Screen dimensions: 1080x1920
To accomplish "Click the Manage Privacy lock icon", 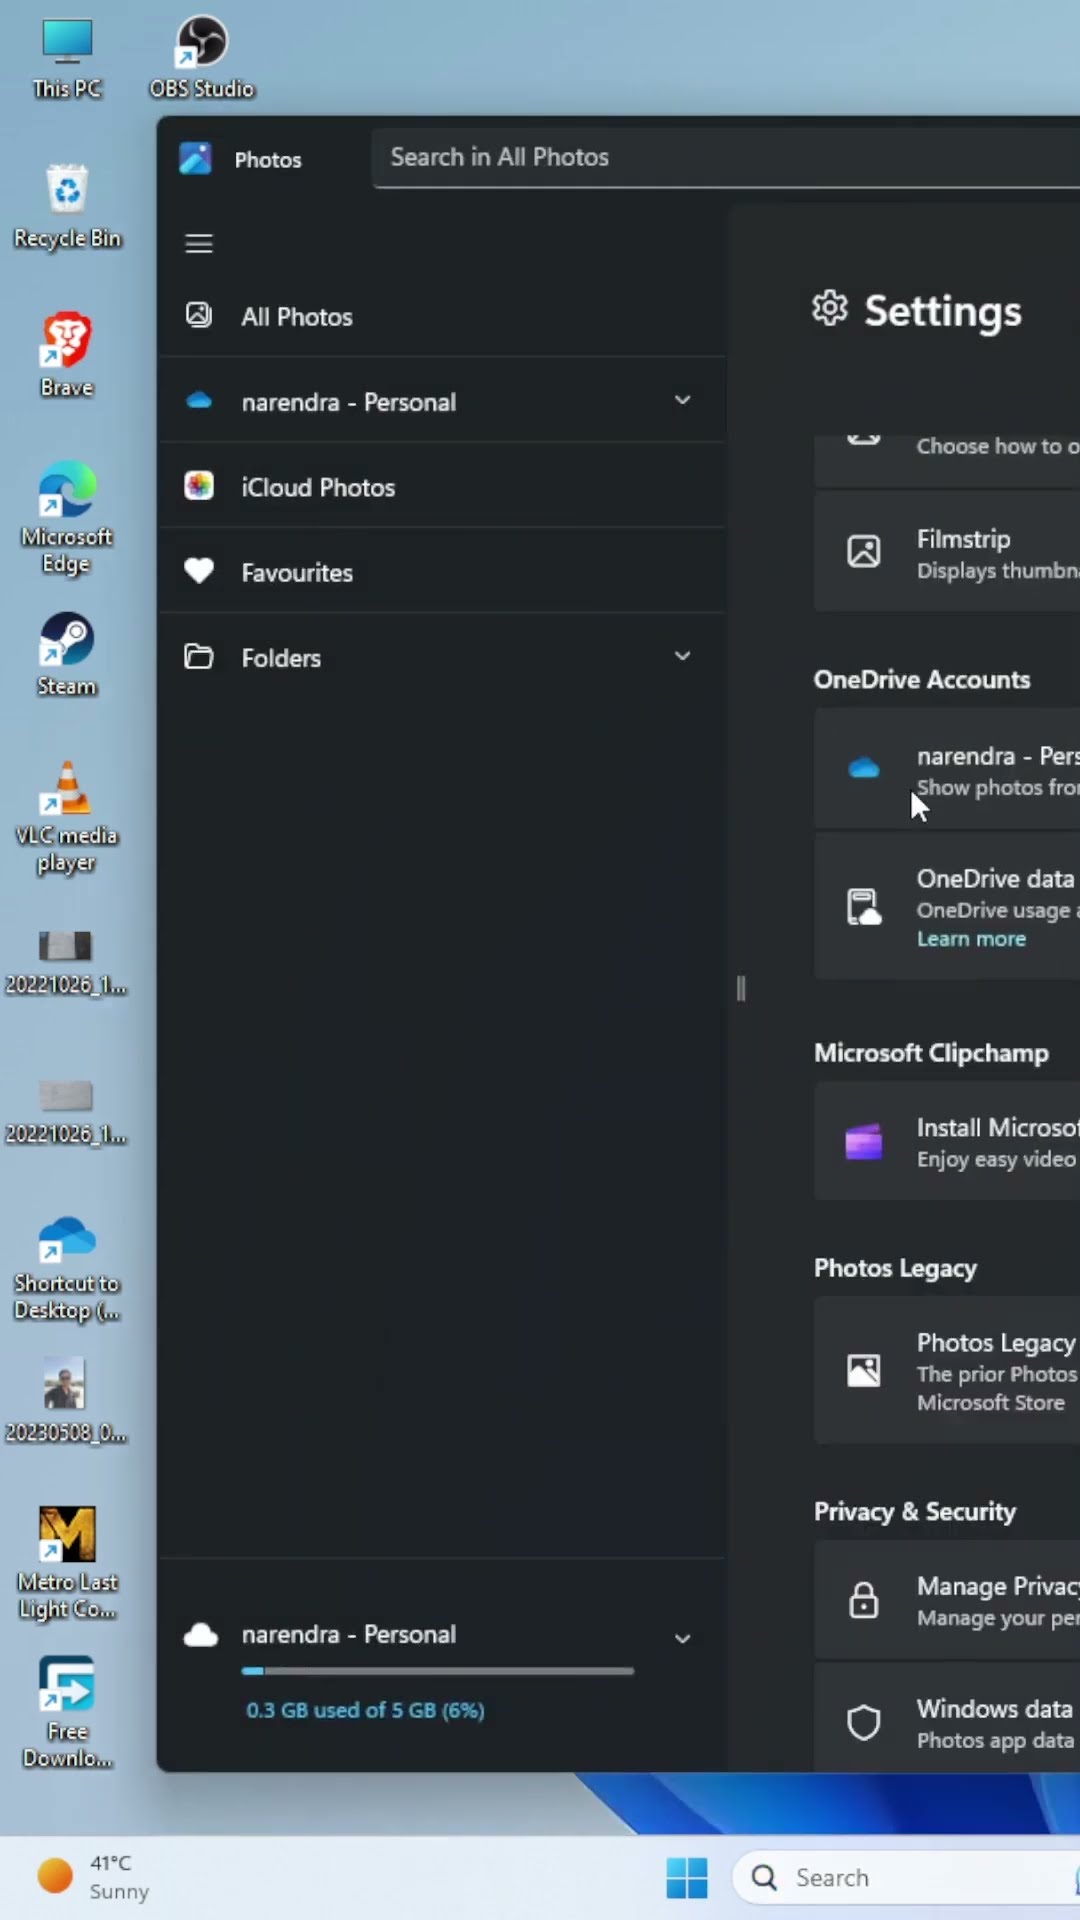I will 864,1600.
